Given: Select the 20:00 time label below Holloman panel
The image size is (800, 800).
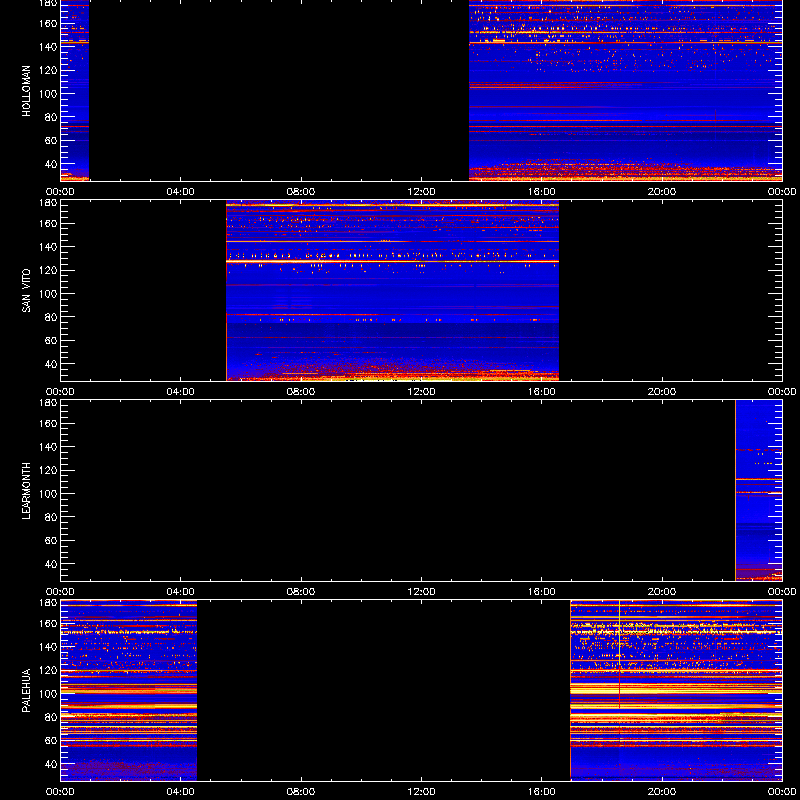Looking at the screenshot, I should pyautogui.click(x=662, y=192).
